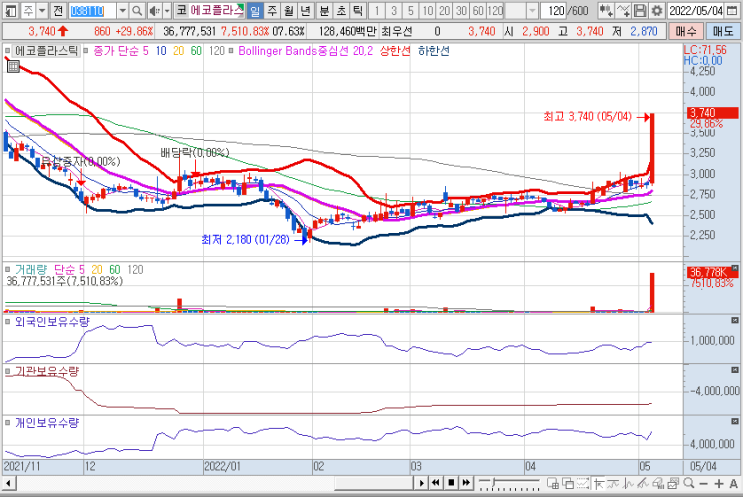Switch to tick (틱) chart period
The height and width of the screenshot is (497, 743).
(358, 10)
